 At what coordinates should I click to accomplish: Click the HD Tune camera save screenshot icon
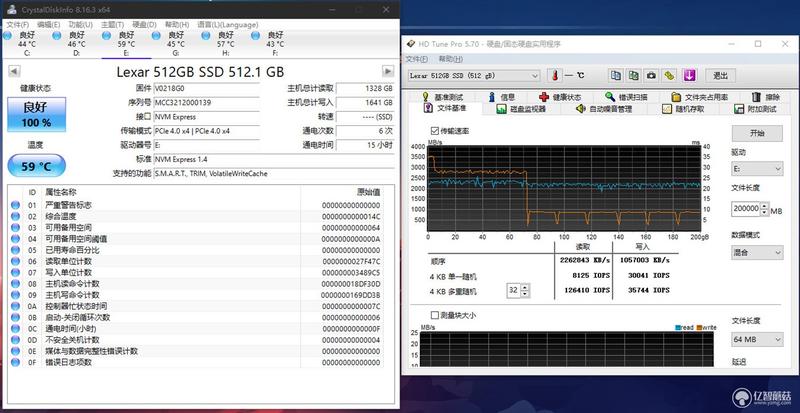[652, 76]
